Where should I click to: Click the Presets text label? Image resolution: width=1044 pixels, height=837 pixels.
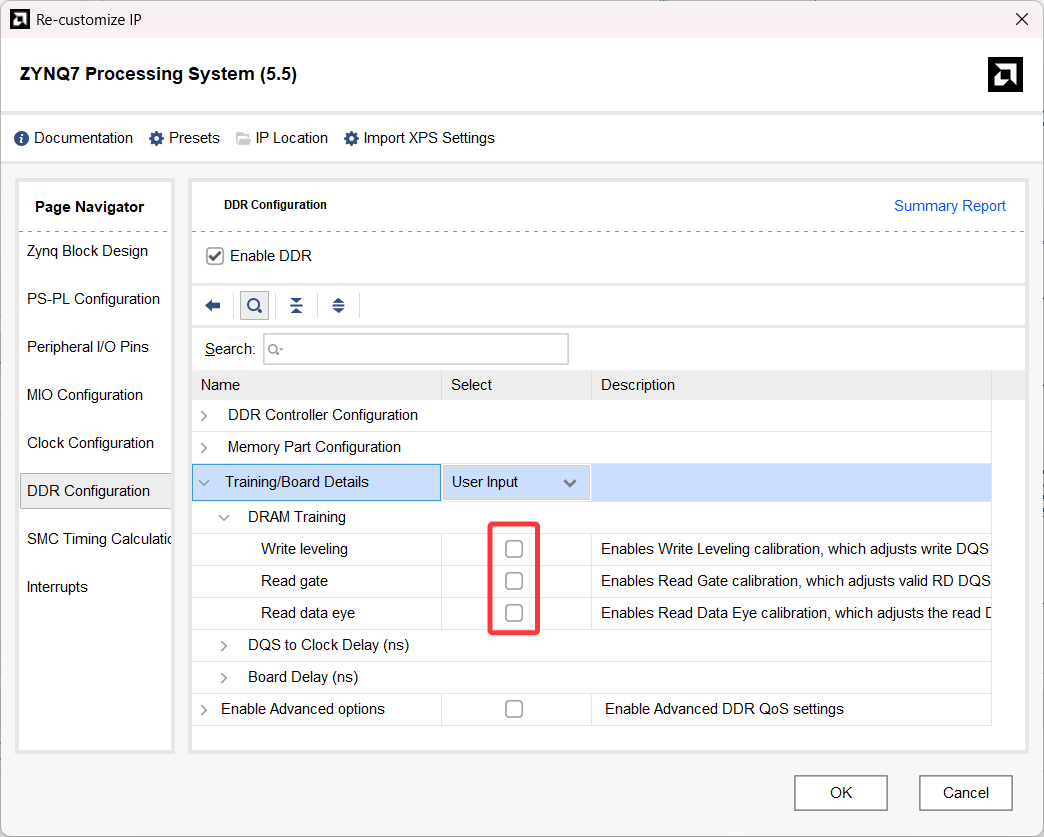click(x=194, y=138)
